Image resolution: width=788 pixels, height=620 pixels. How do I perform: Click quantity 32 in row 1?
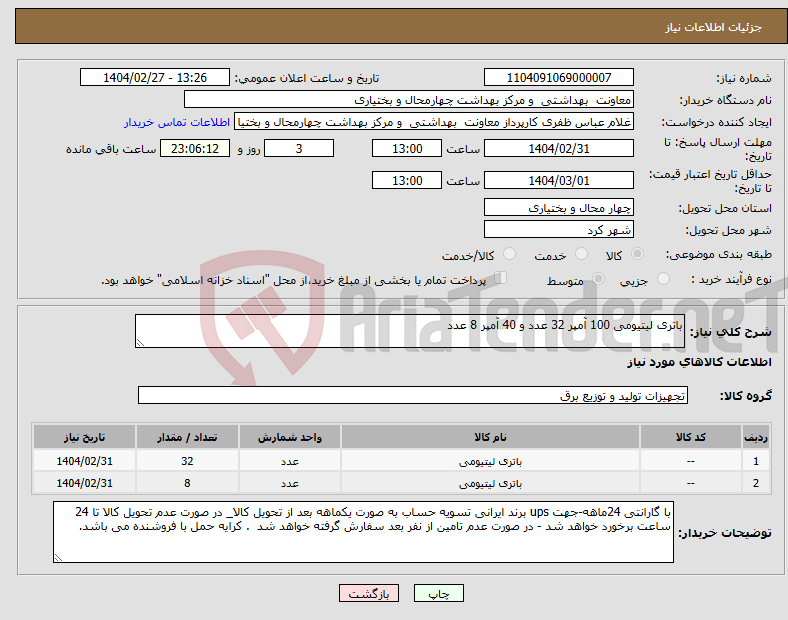click(x=187, y=461)
